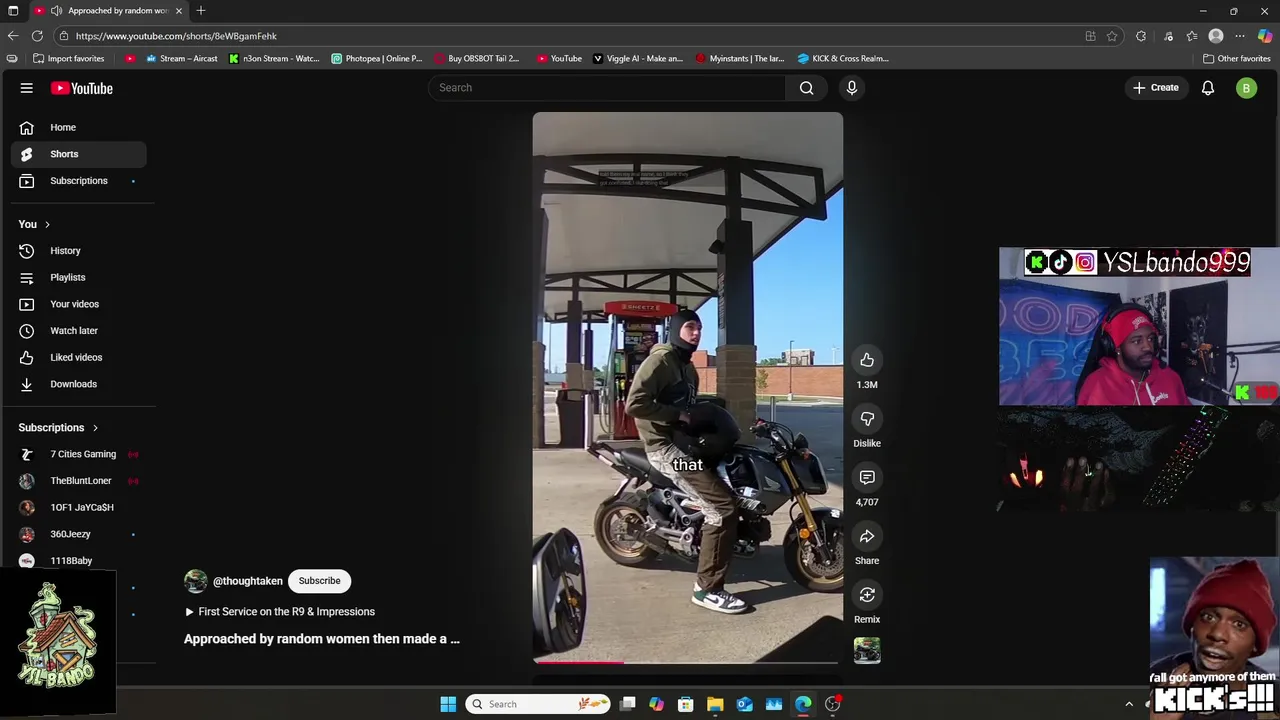Click the address bar URL

176,36
